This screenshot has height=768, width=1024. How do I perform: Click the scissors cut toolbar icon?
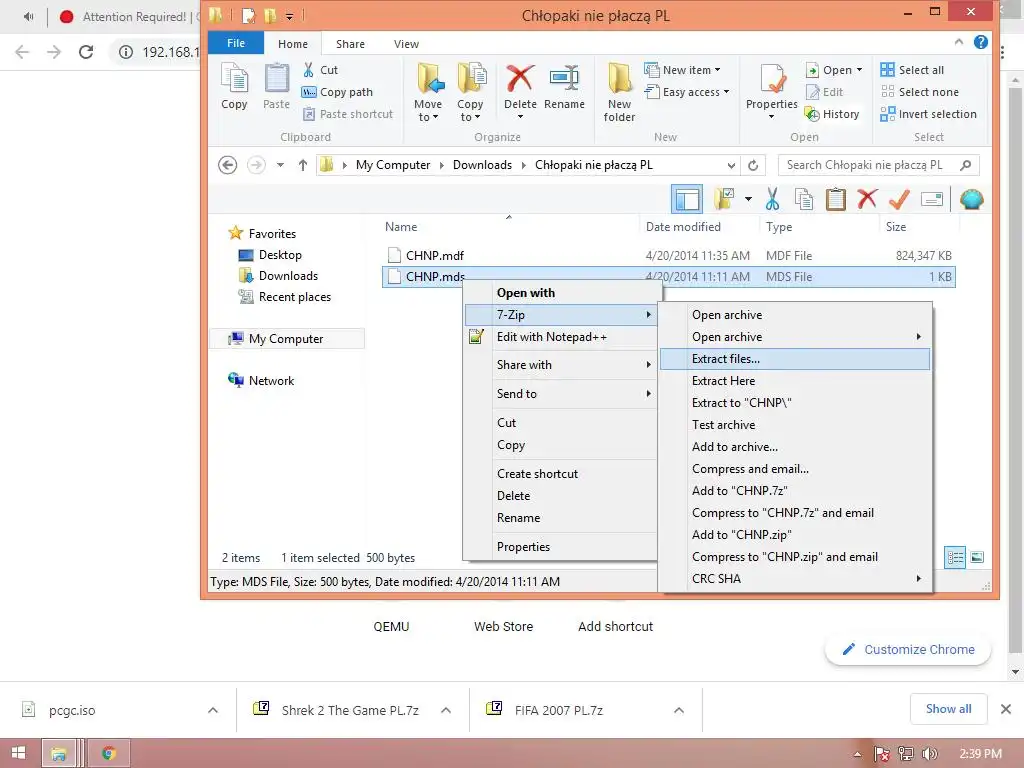(x=772, y=199)
